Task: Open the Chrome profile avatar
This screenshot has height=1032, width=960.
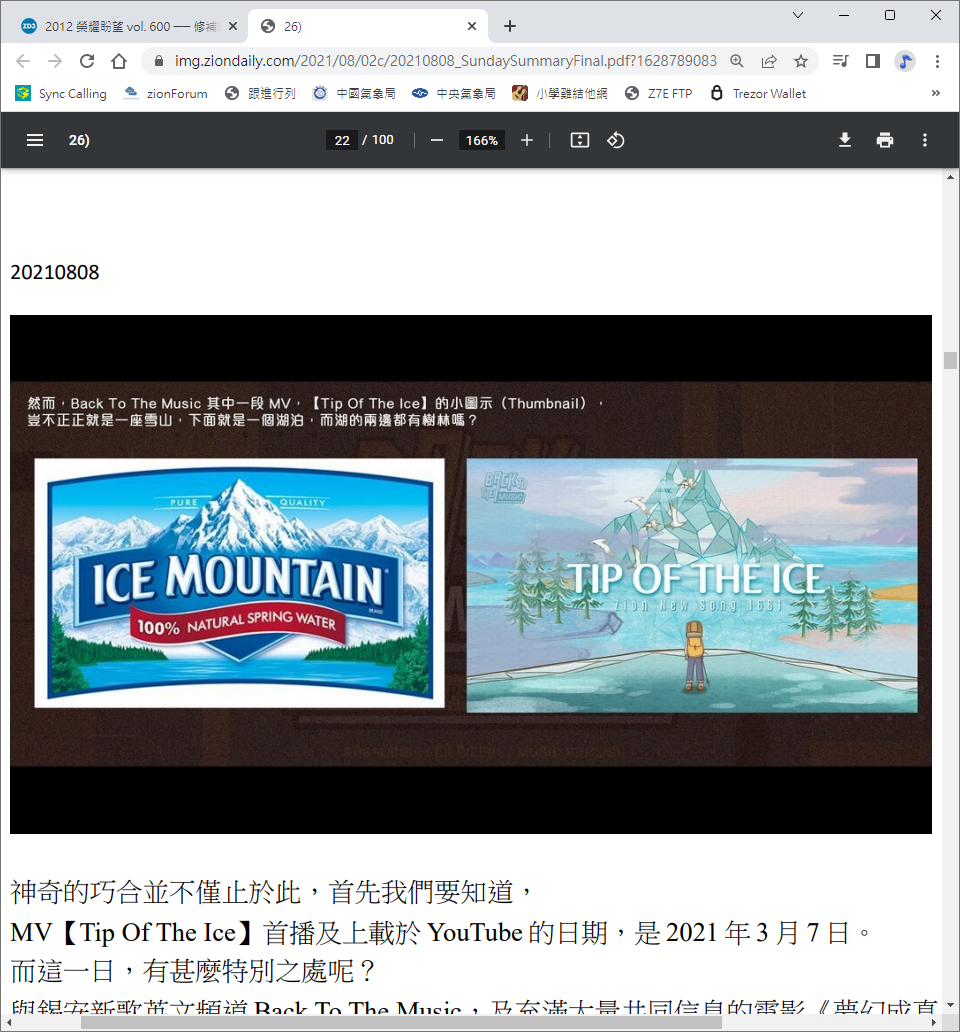Action: [905, 61]
